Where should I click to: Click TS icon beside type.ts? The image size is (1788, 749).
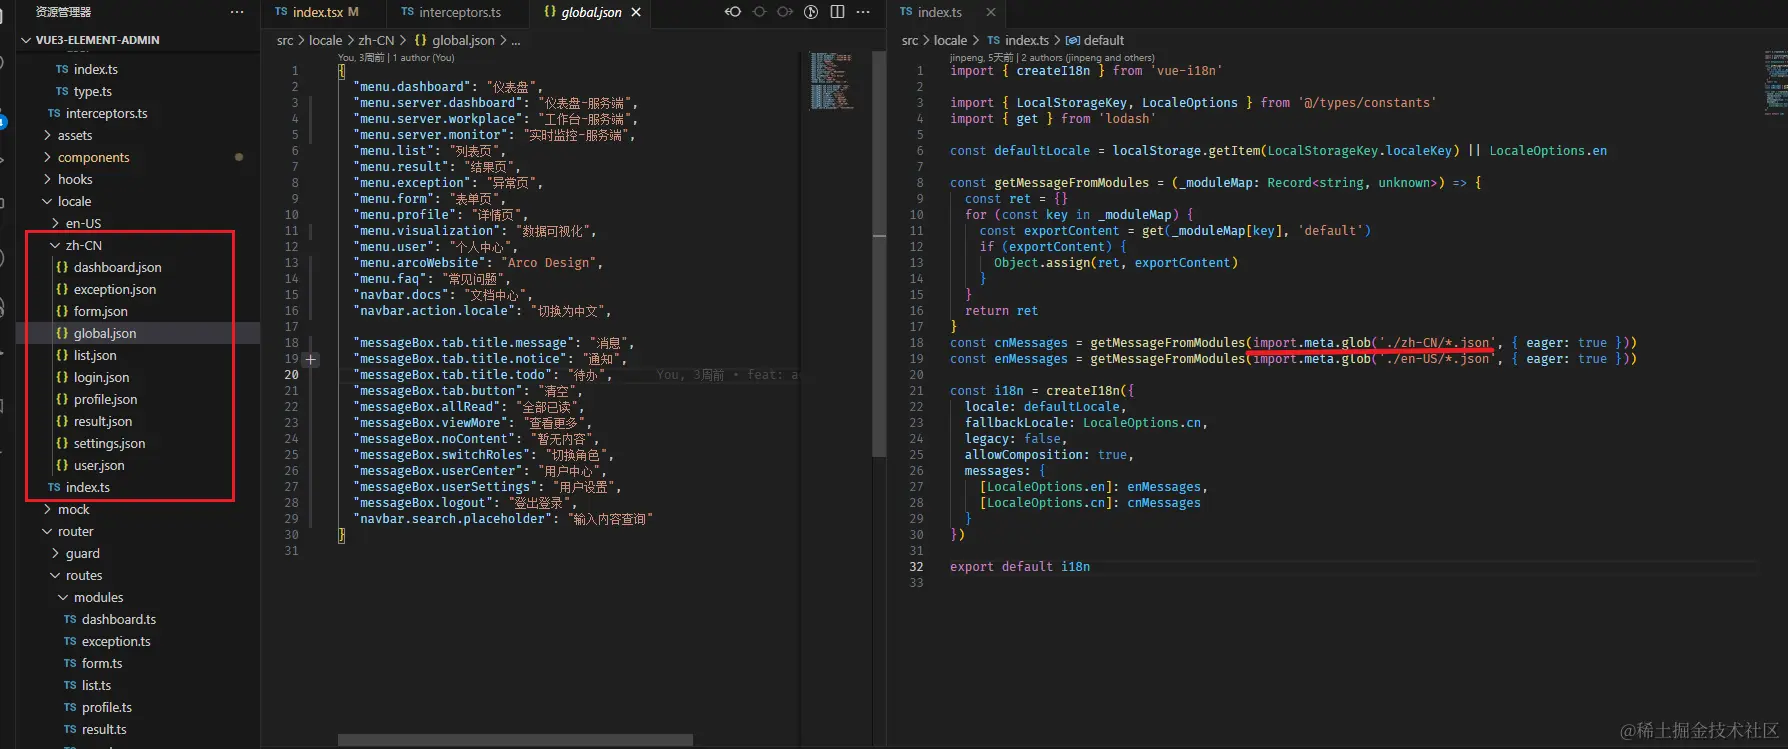[62, 91]
